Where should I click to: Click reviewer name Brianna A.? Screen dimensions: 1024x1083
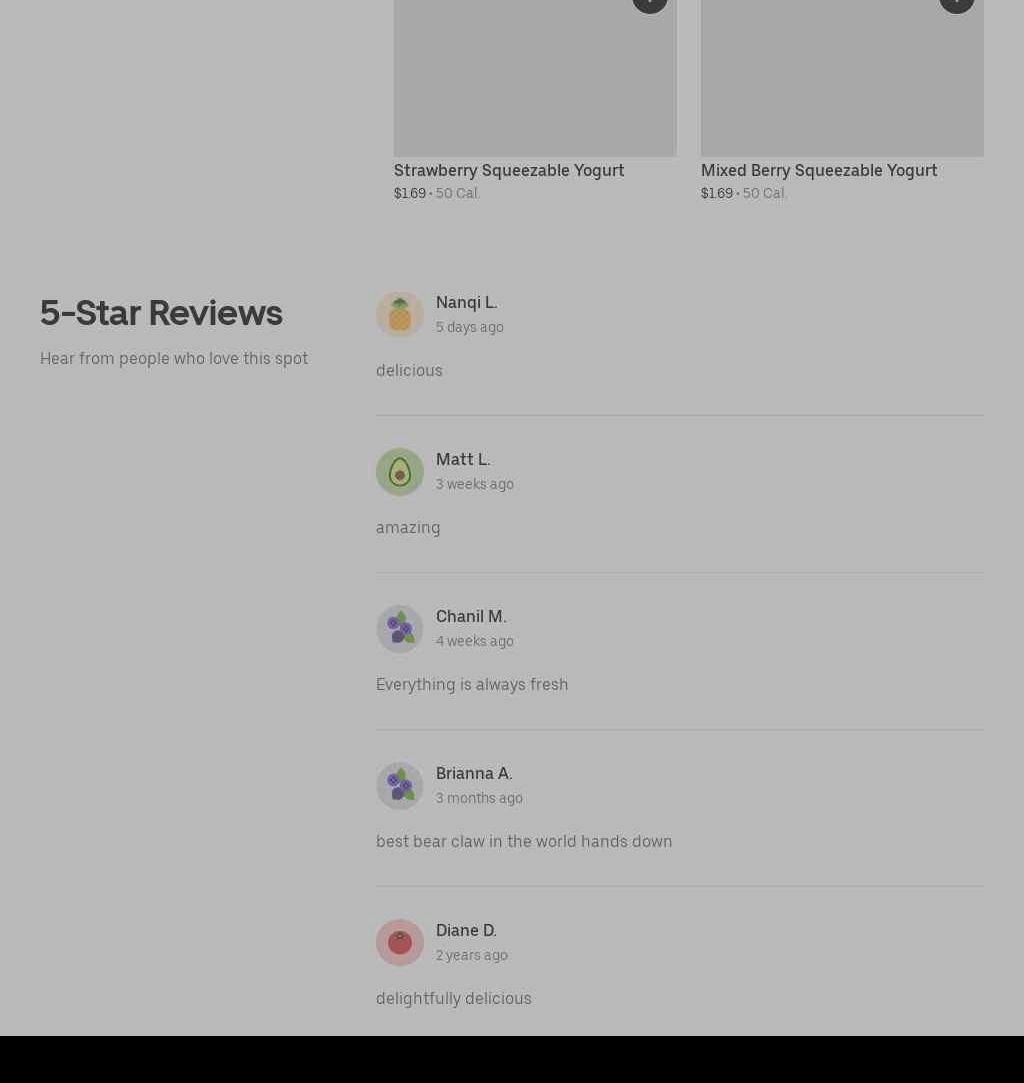474,773
